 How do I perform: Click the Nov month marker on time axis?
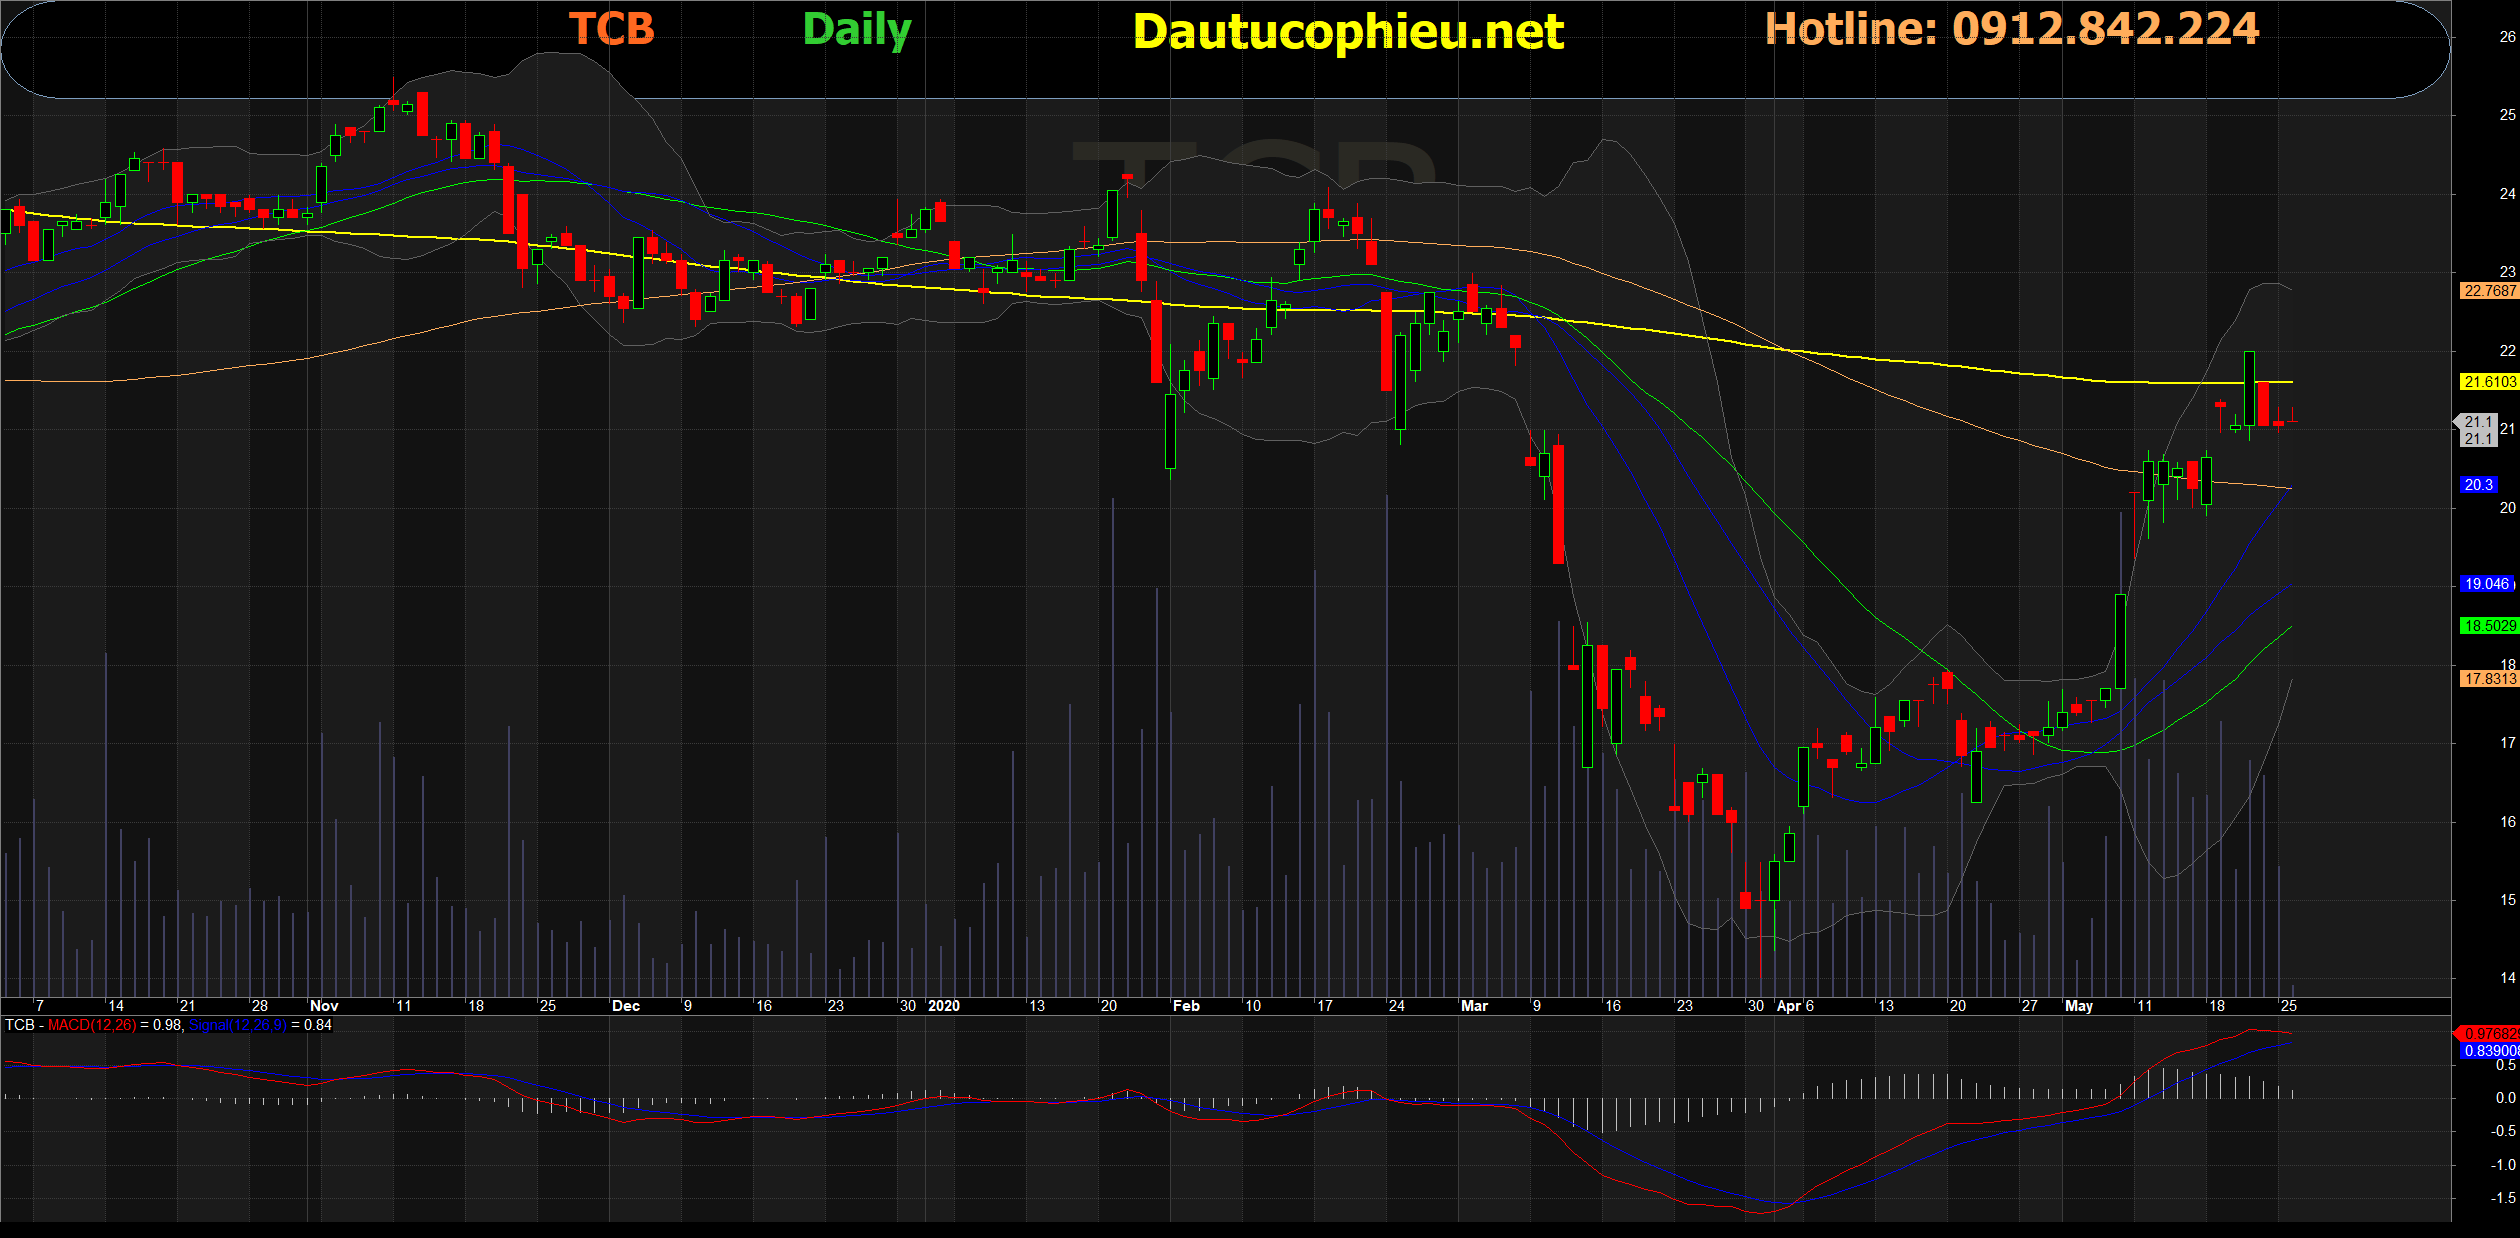coord(324,1006)
